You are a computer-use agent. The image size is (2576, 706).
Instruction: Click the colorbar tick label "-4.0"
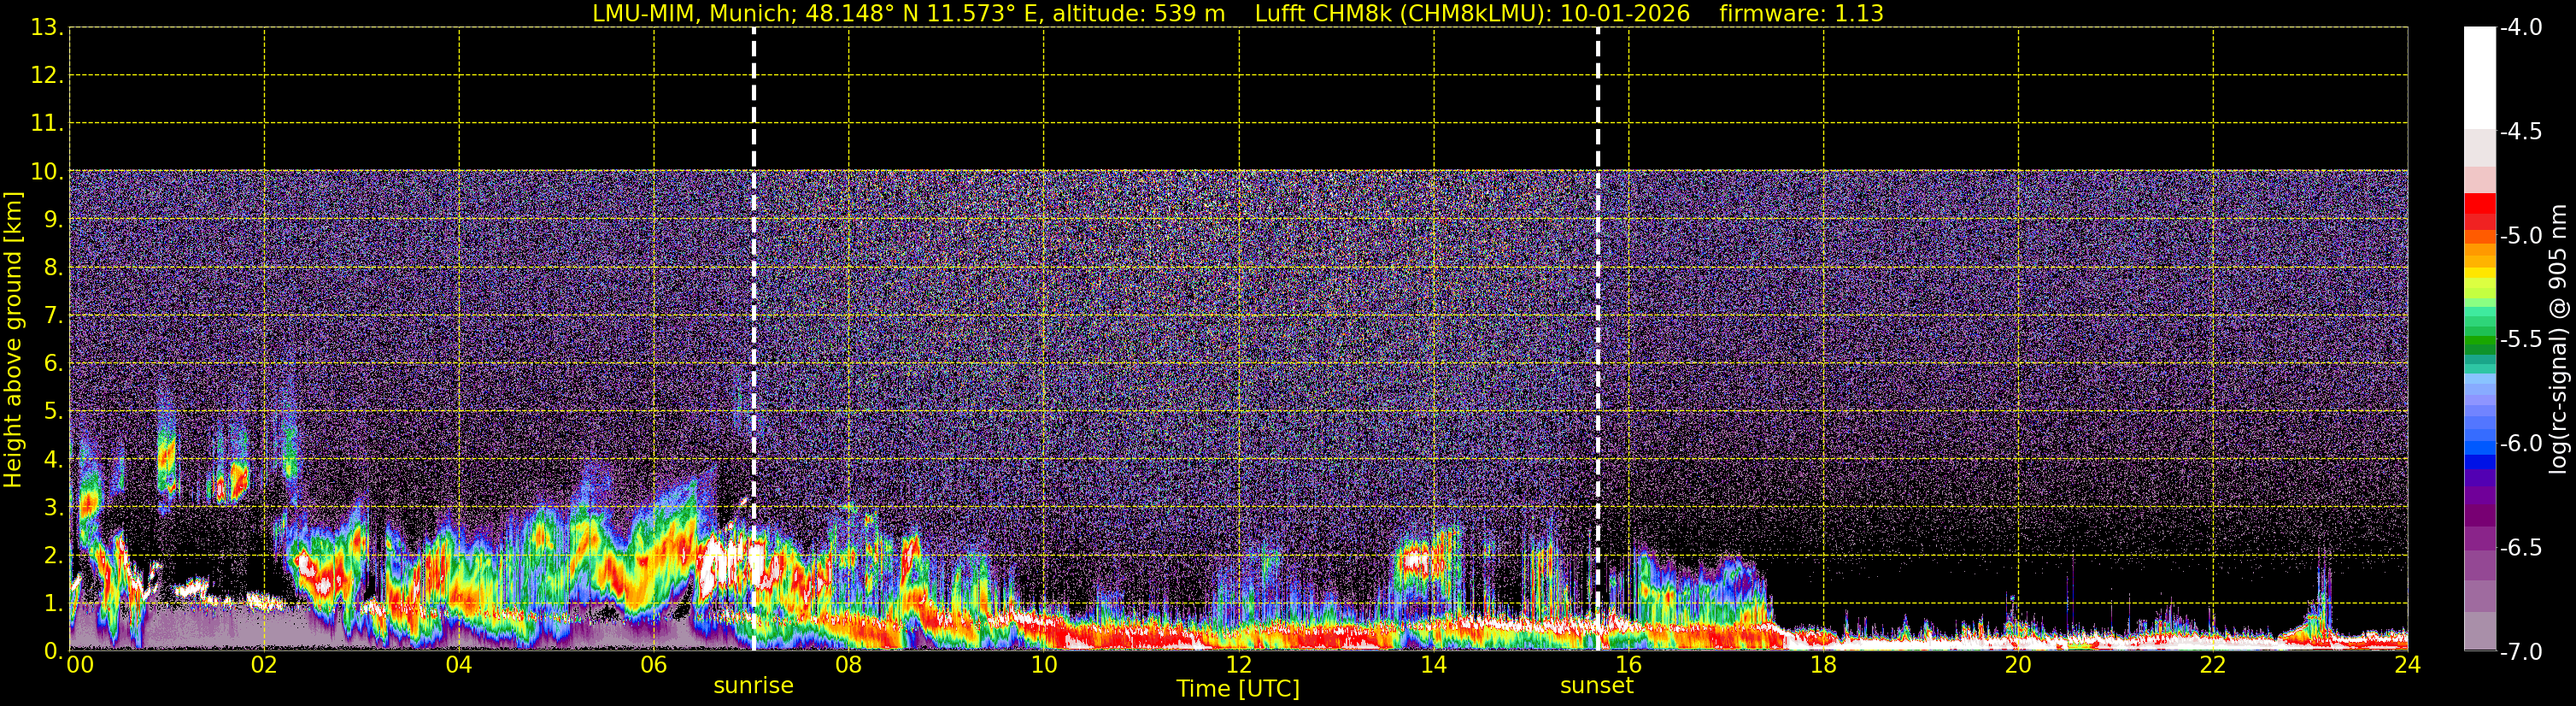click(x=2521, y=28)
